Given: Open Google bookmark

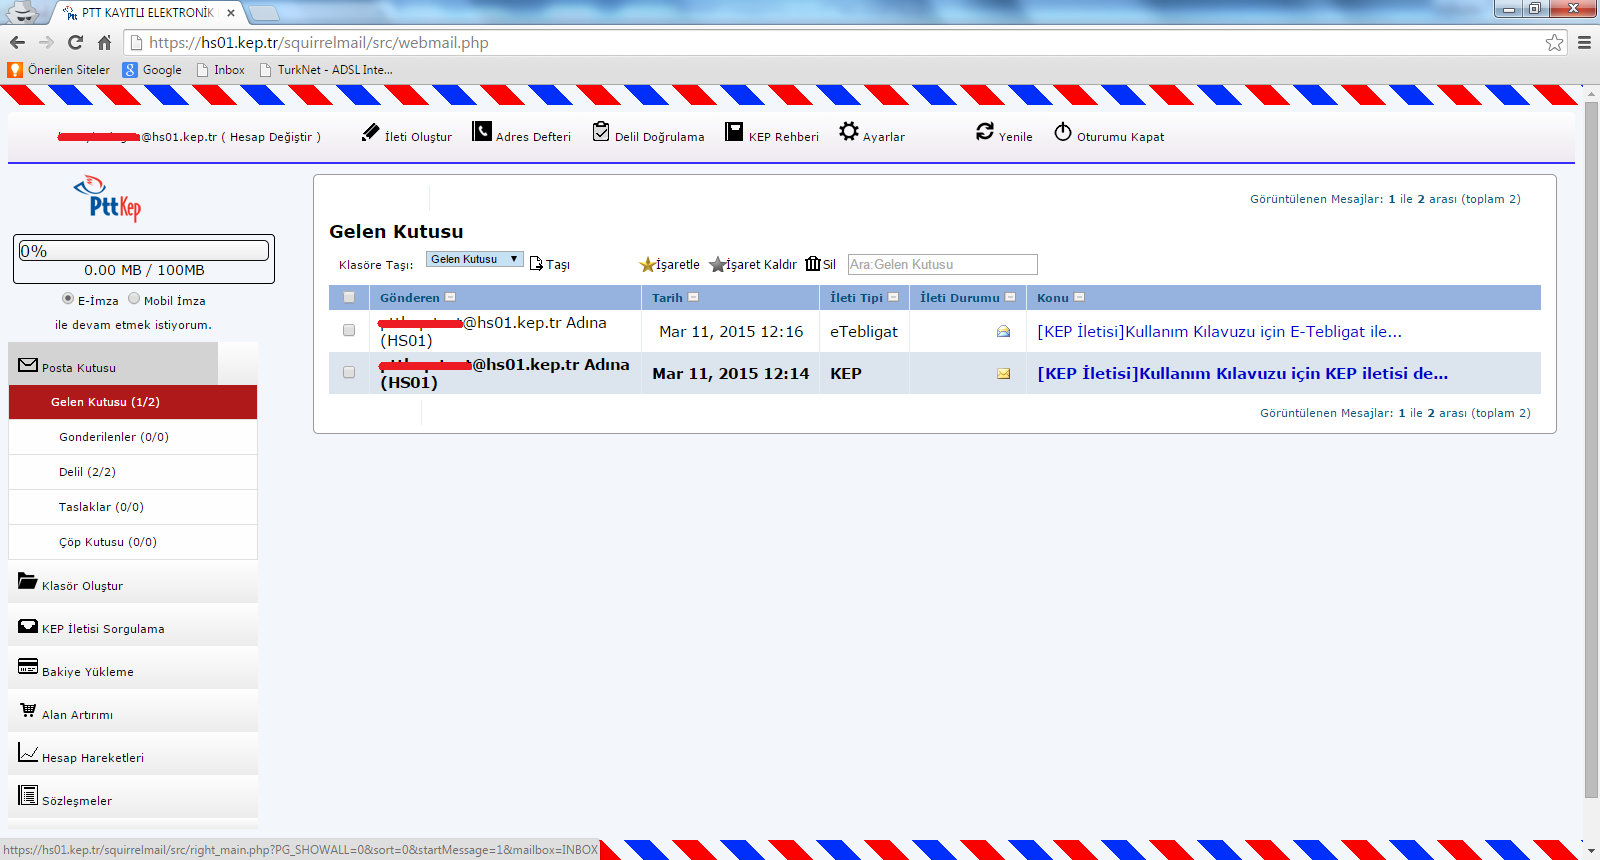Looking at the screenshot, I should (x=152, y=70).
